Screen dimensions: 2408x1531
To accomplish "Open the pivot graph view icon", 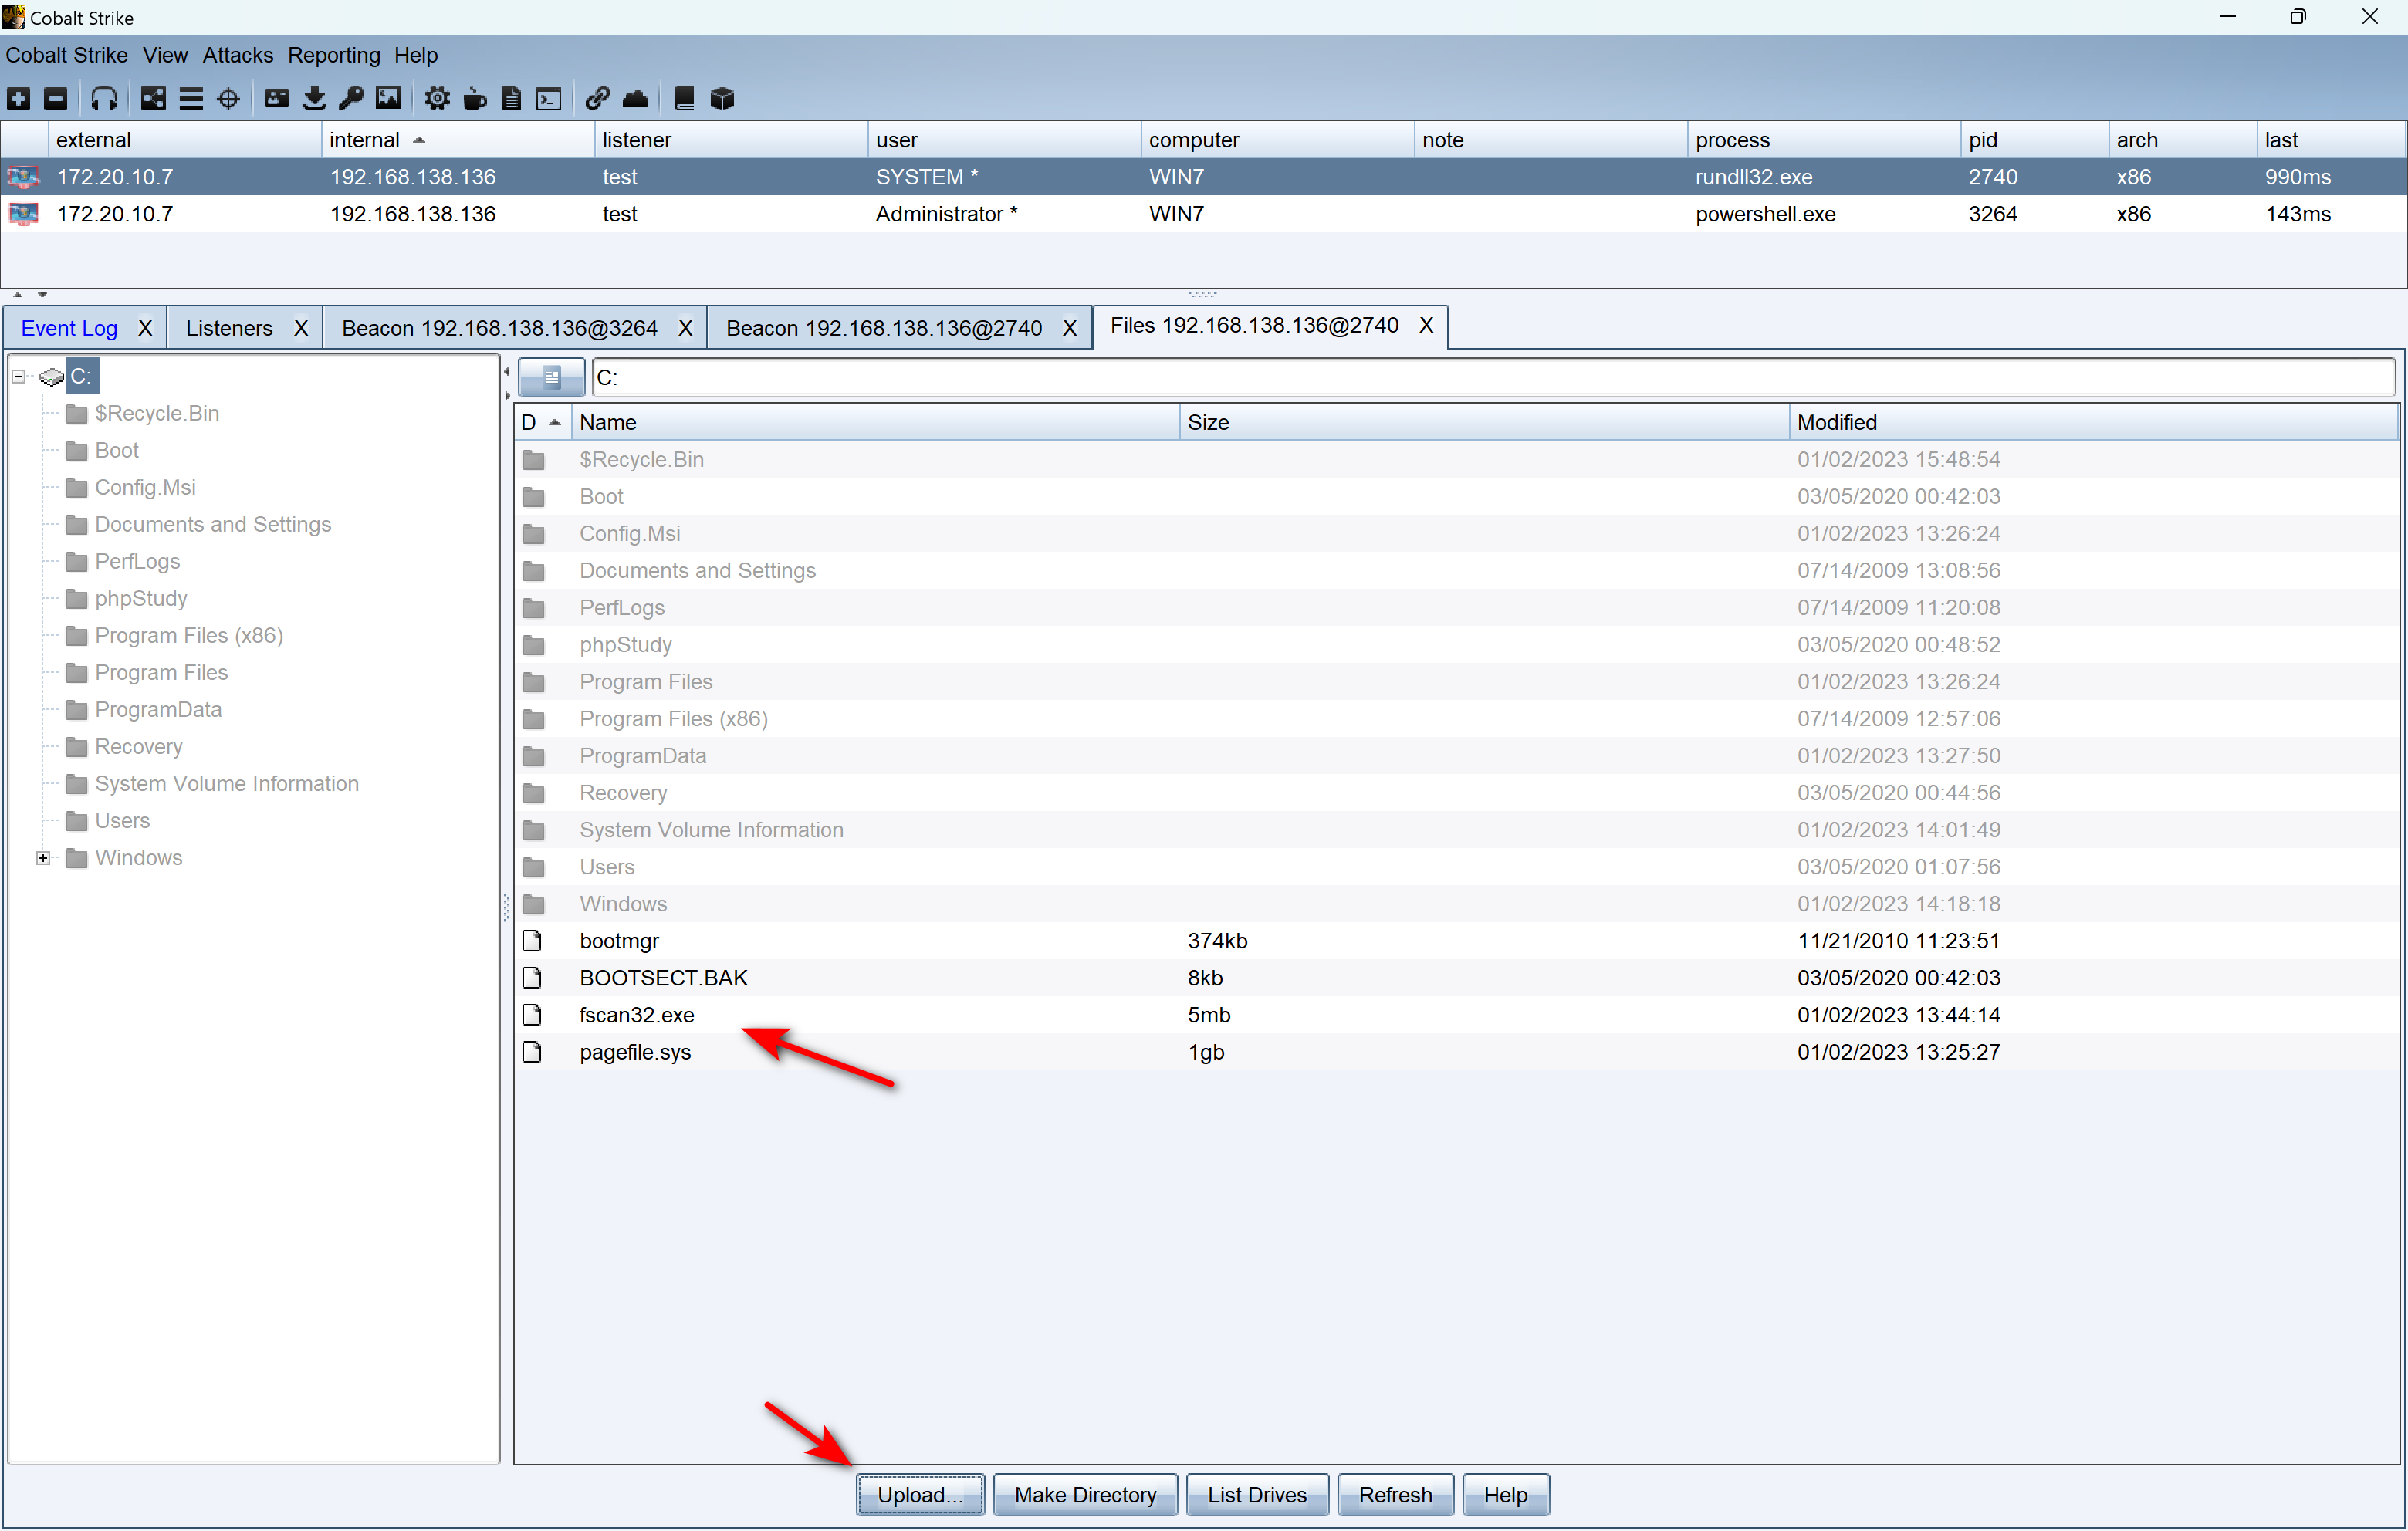I will coord(153,98).
